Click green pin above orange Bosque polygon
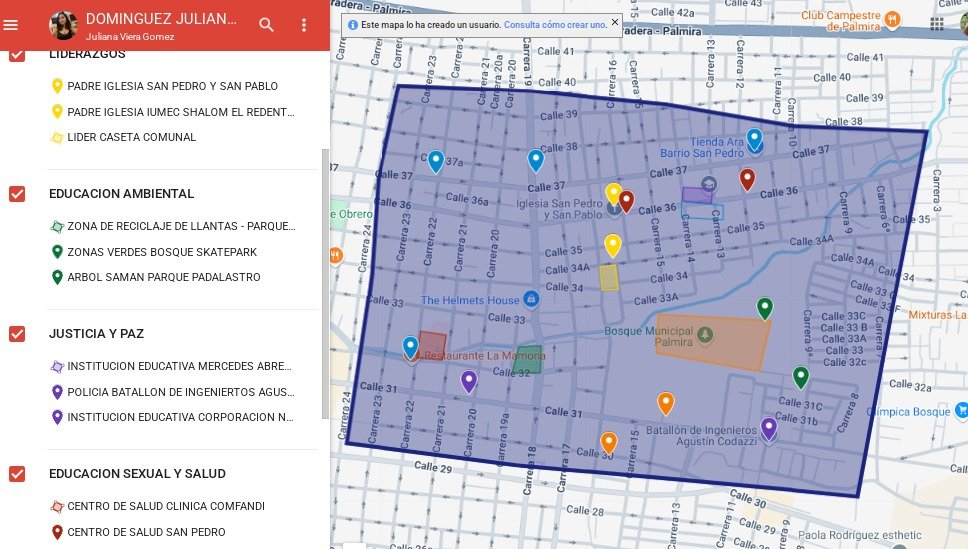 tap(765, 308)
